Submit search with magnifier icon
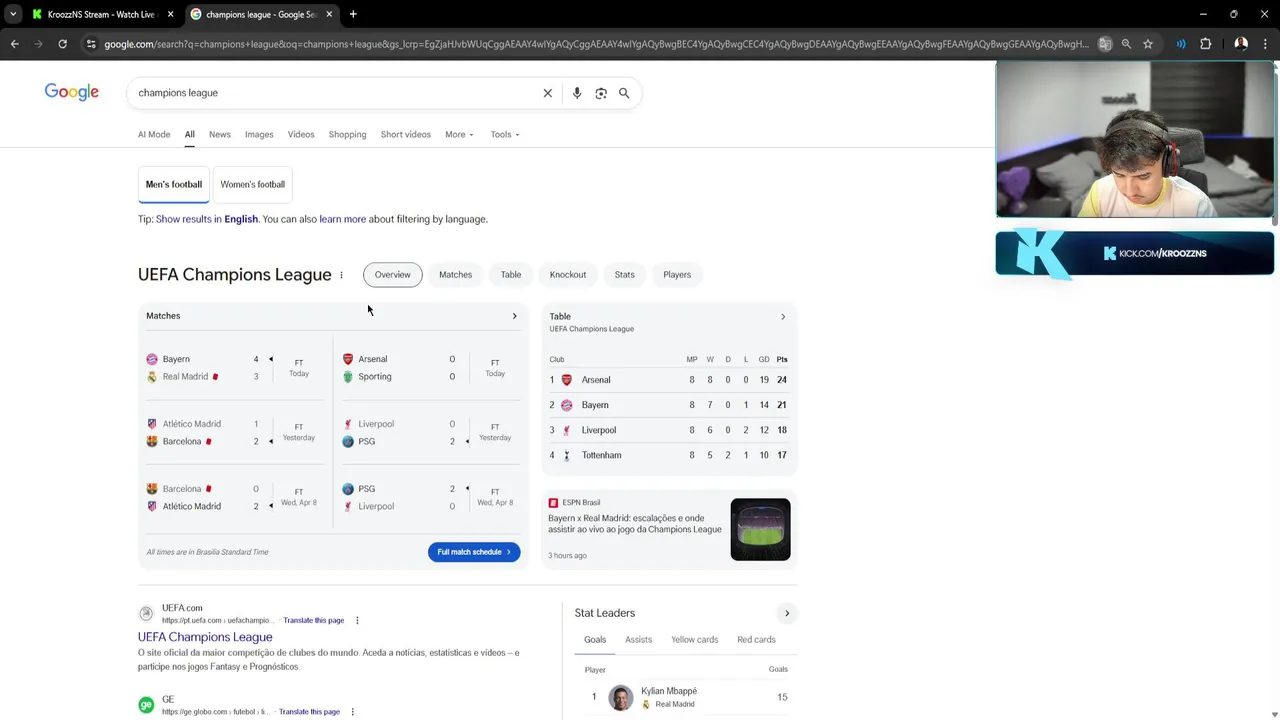1280x720 pixels. 624,93
